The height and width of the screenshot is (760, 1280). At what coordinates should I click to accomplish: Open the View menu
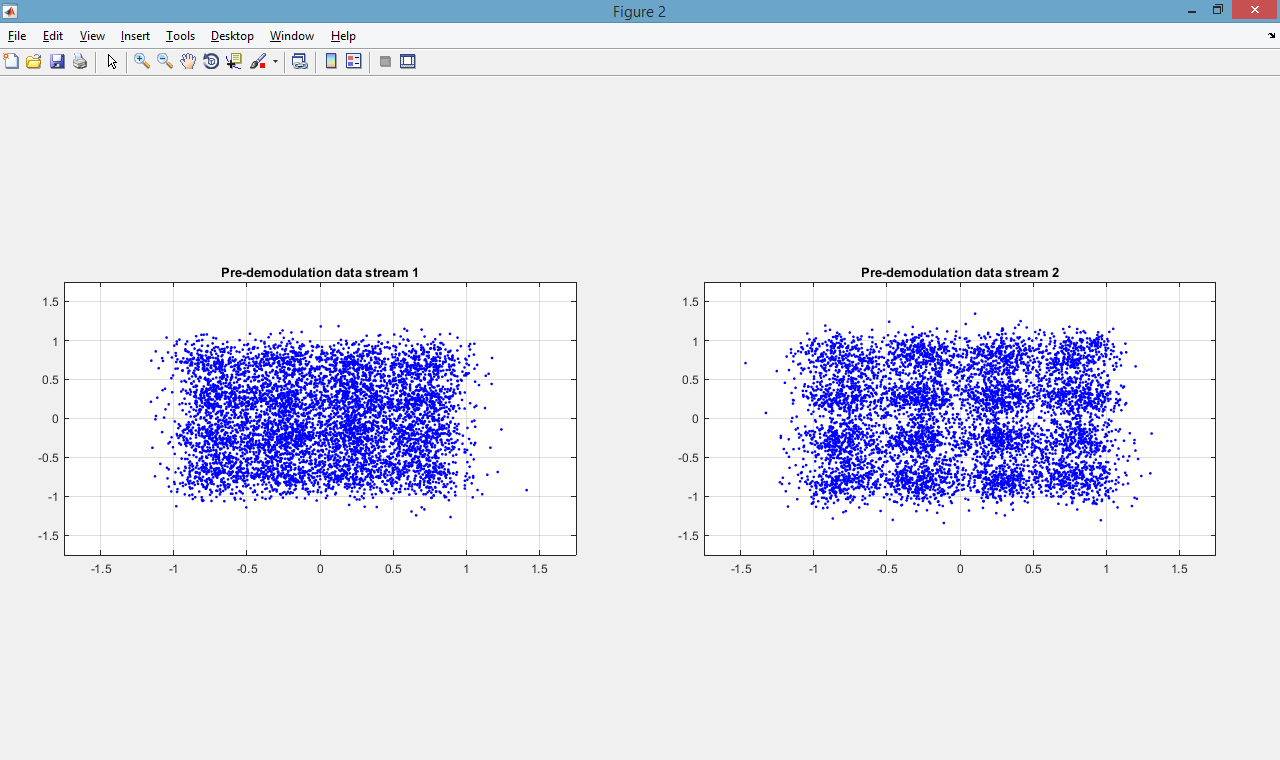(92, 36)
